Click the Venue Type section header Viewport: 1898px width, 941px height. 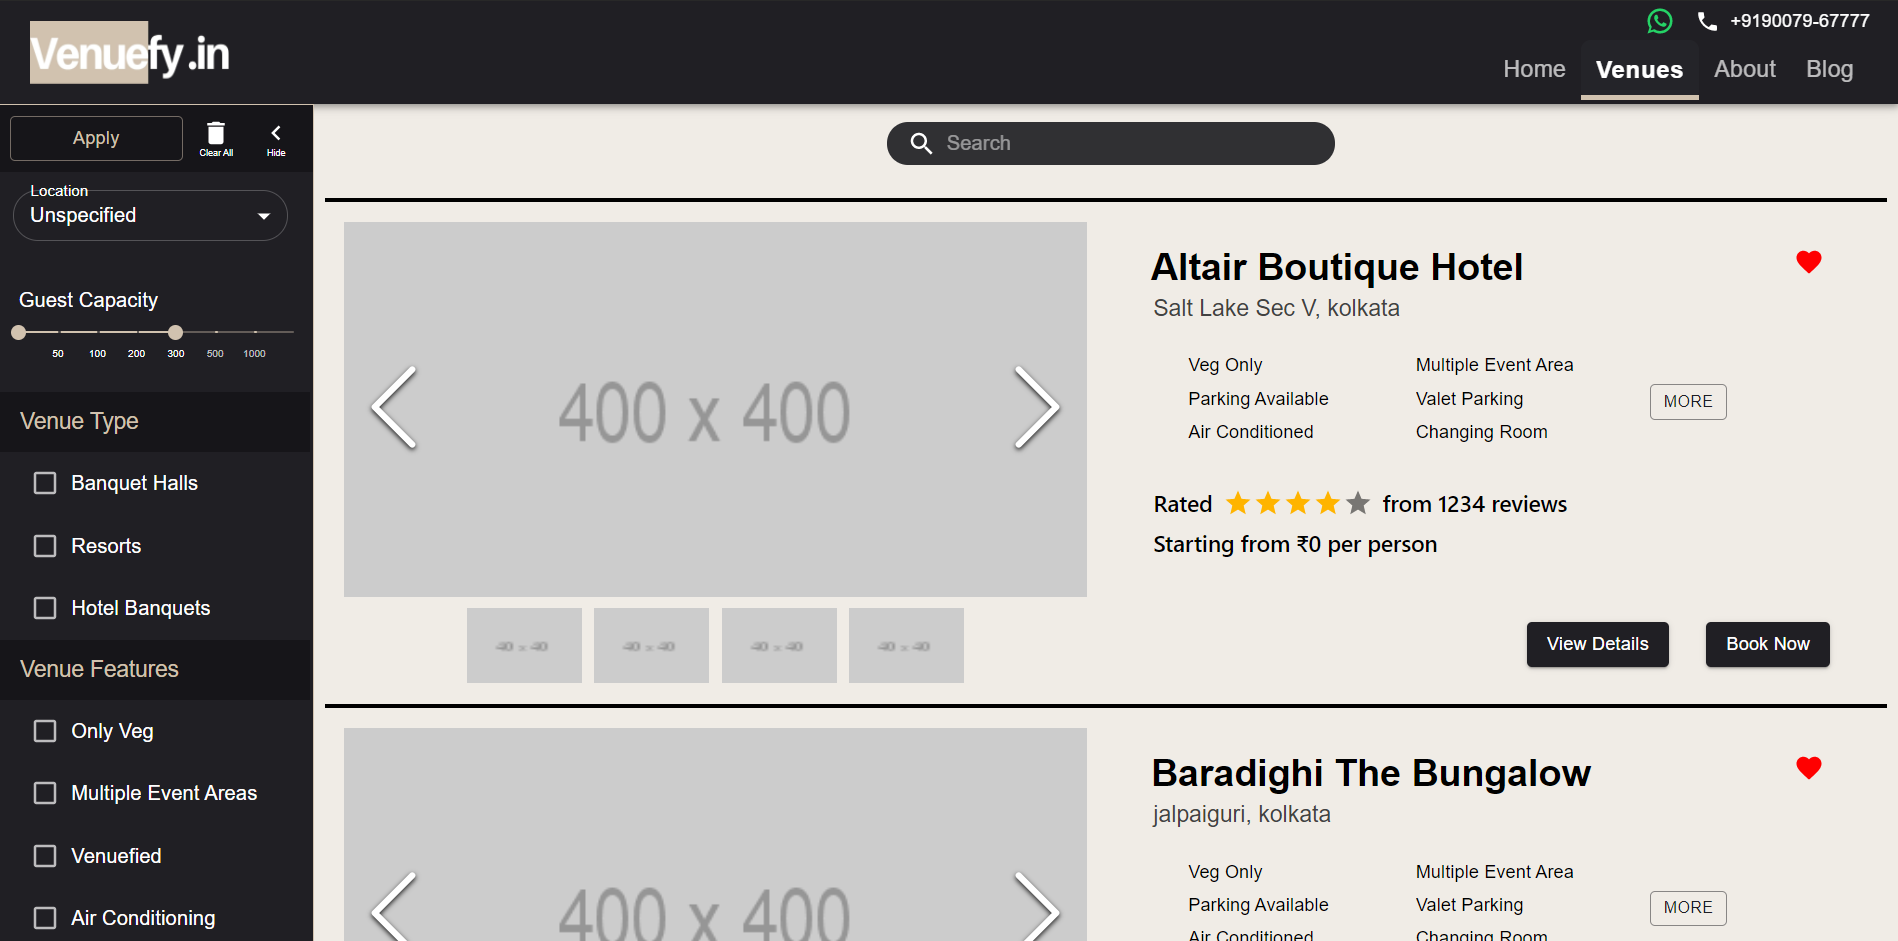click(x=156, y=421)
